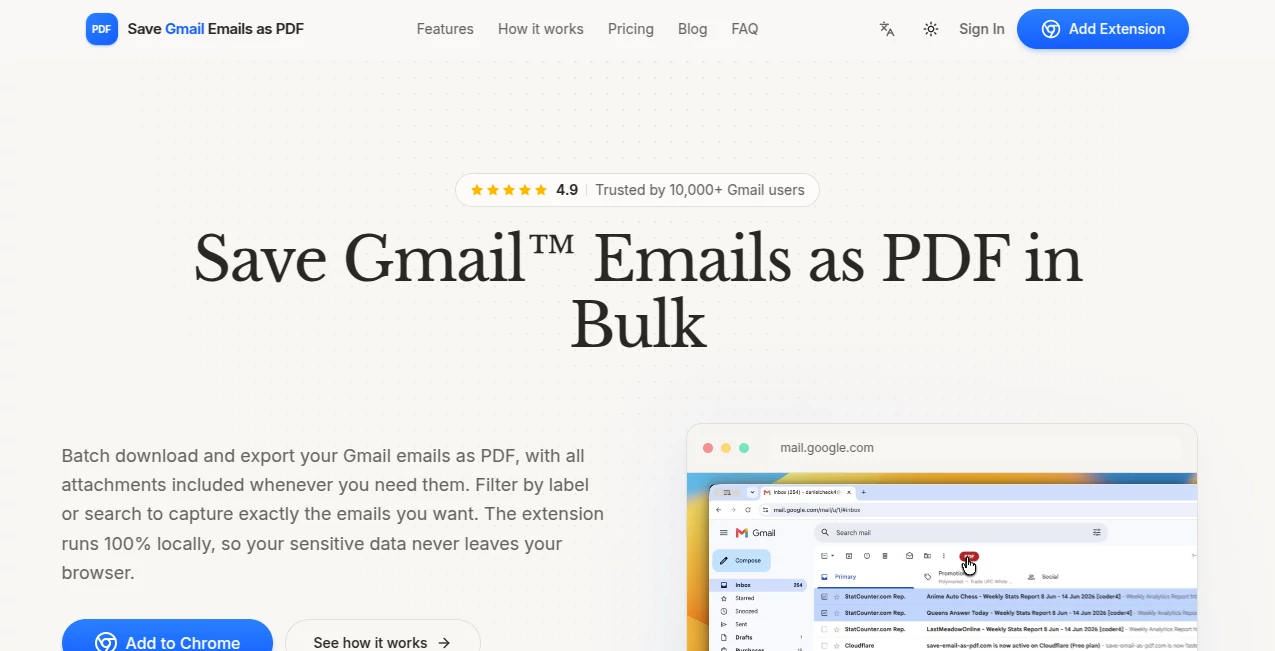This screenshot has height=651, width=1275.
Task: Click the back arrow in preview browser
Action: tap(718, 510)
